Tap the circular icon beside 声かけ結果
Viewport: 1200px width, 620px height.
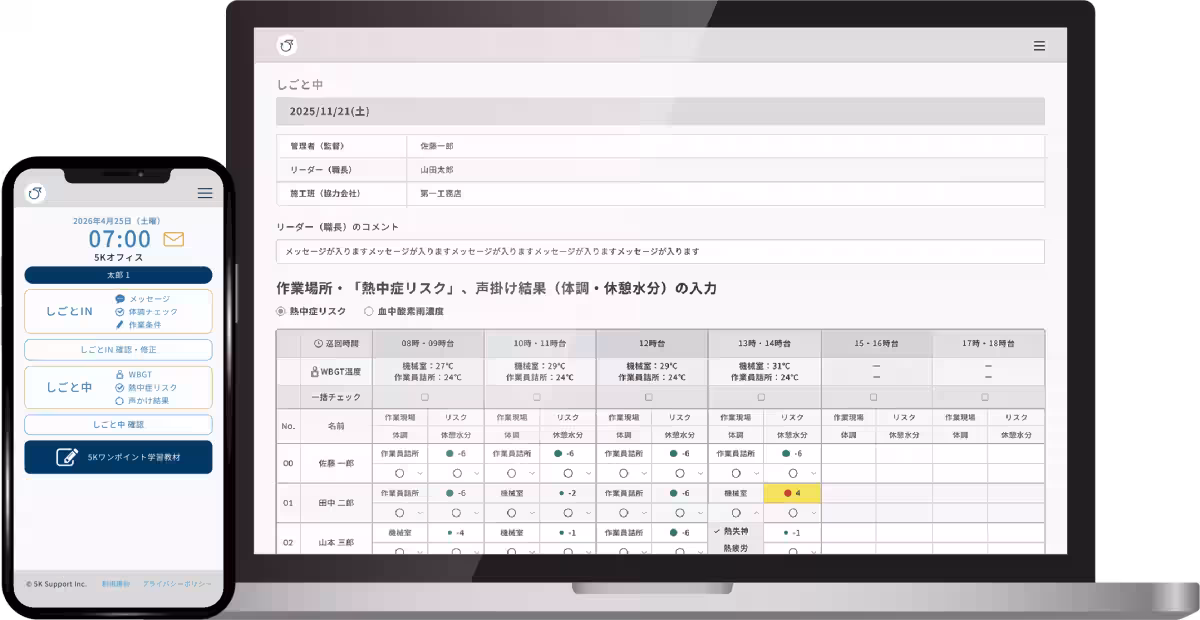point(120,400)
